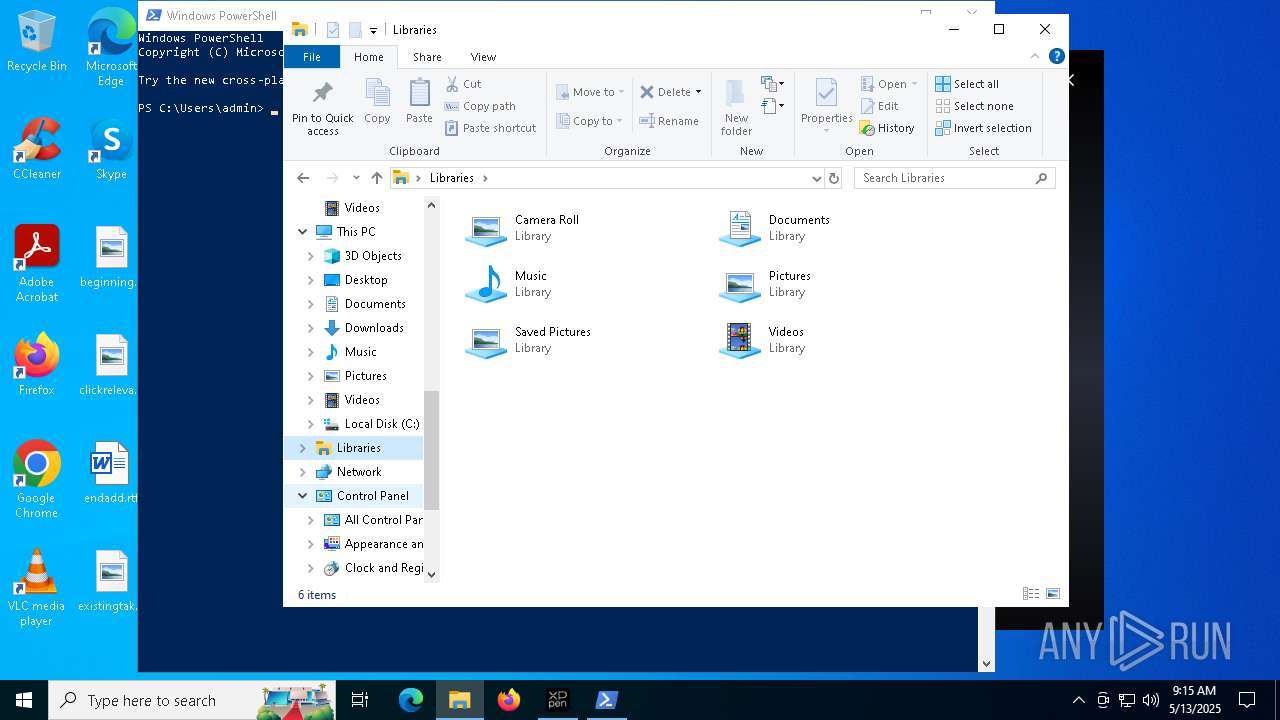Open the File menu tab

(312, 57)
